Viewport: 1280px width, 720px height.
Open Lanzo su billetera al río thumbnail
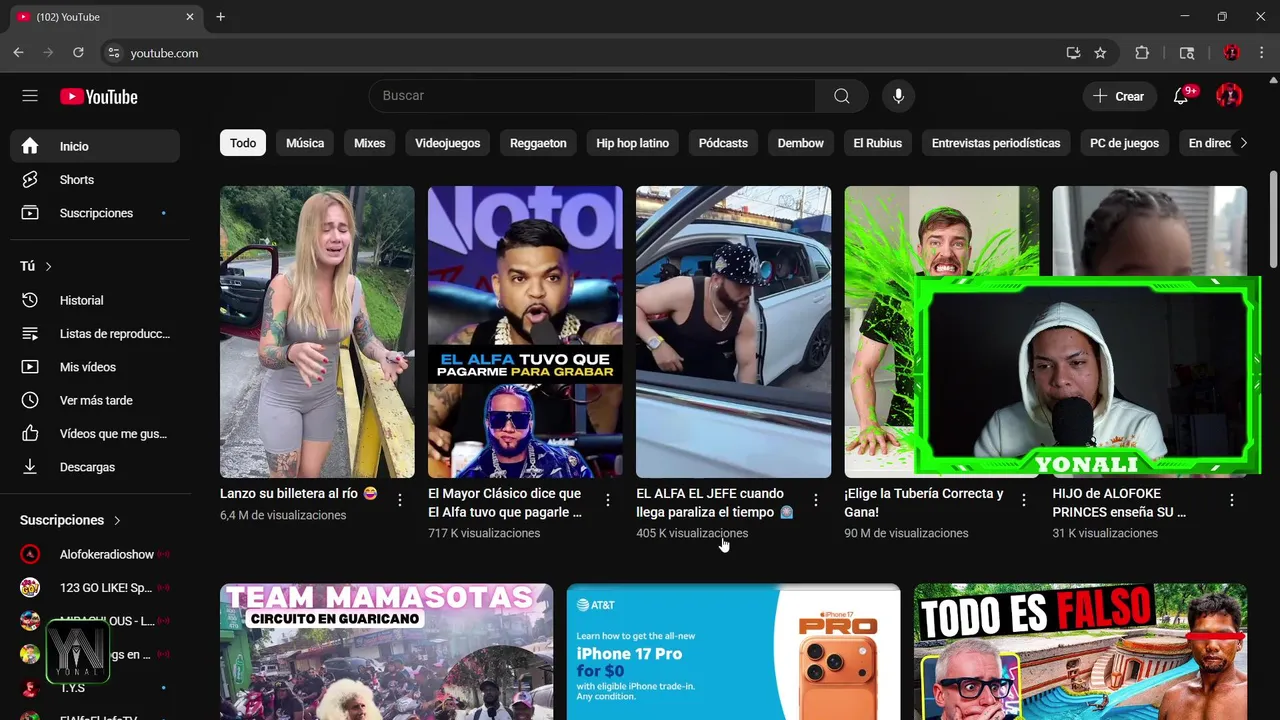(x=317, y=332)
